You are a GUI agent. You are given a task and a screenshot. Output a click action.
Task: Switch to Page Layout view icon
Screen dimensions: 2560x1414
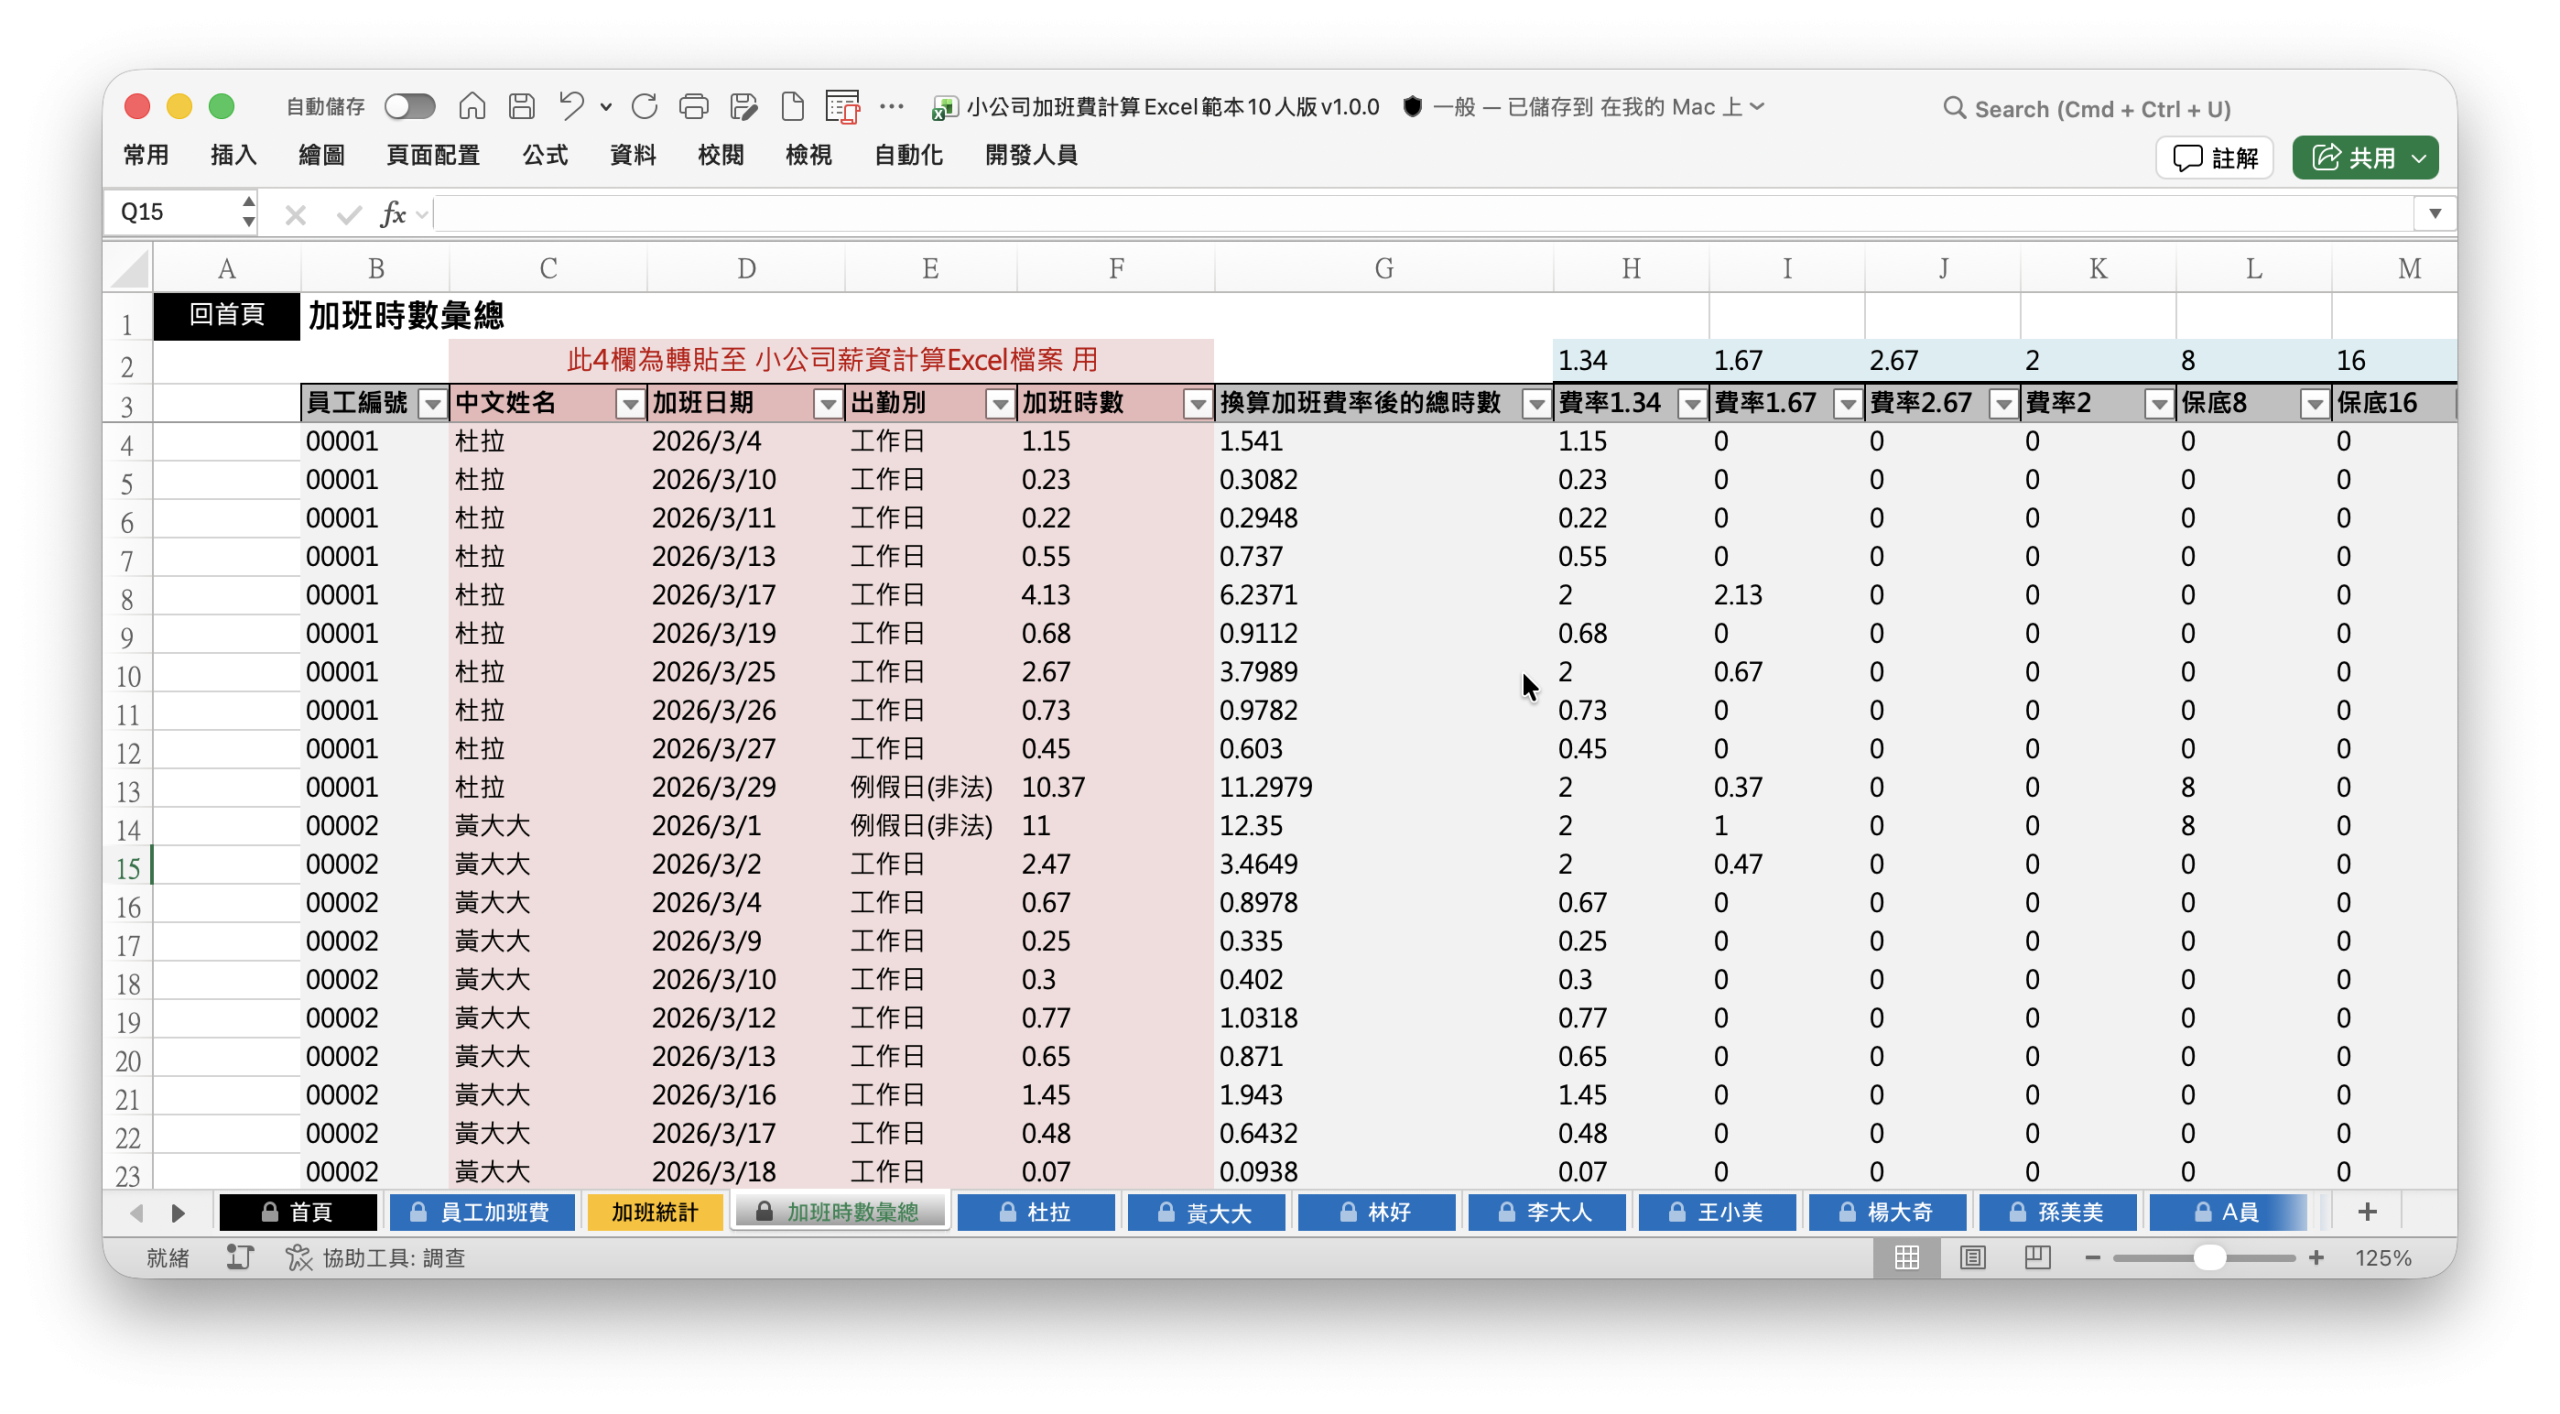tap(1972, 1257)
